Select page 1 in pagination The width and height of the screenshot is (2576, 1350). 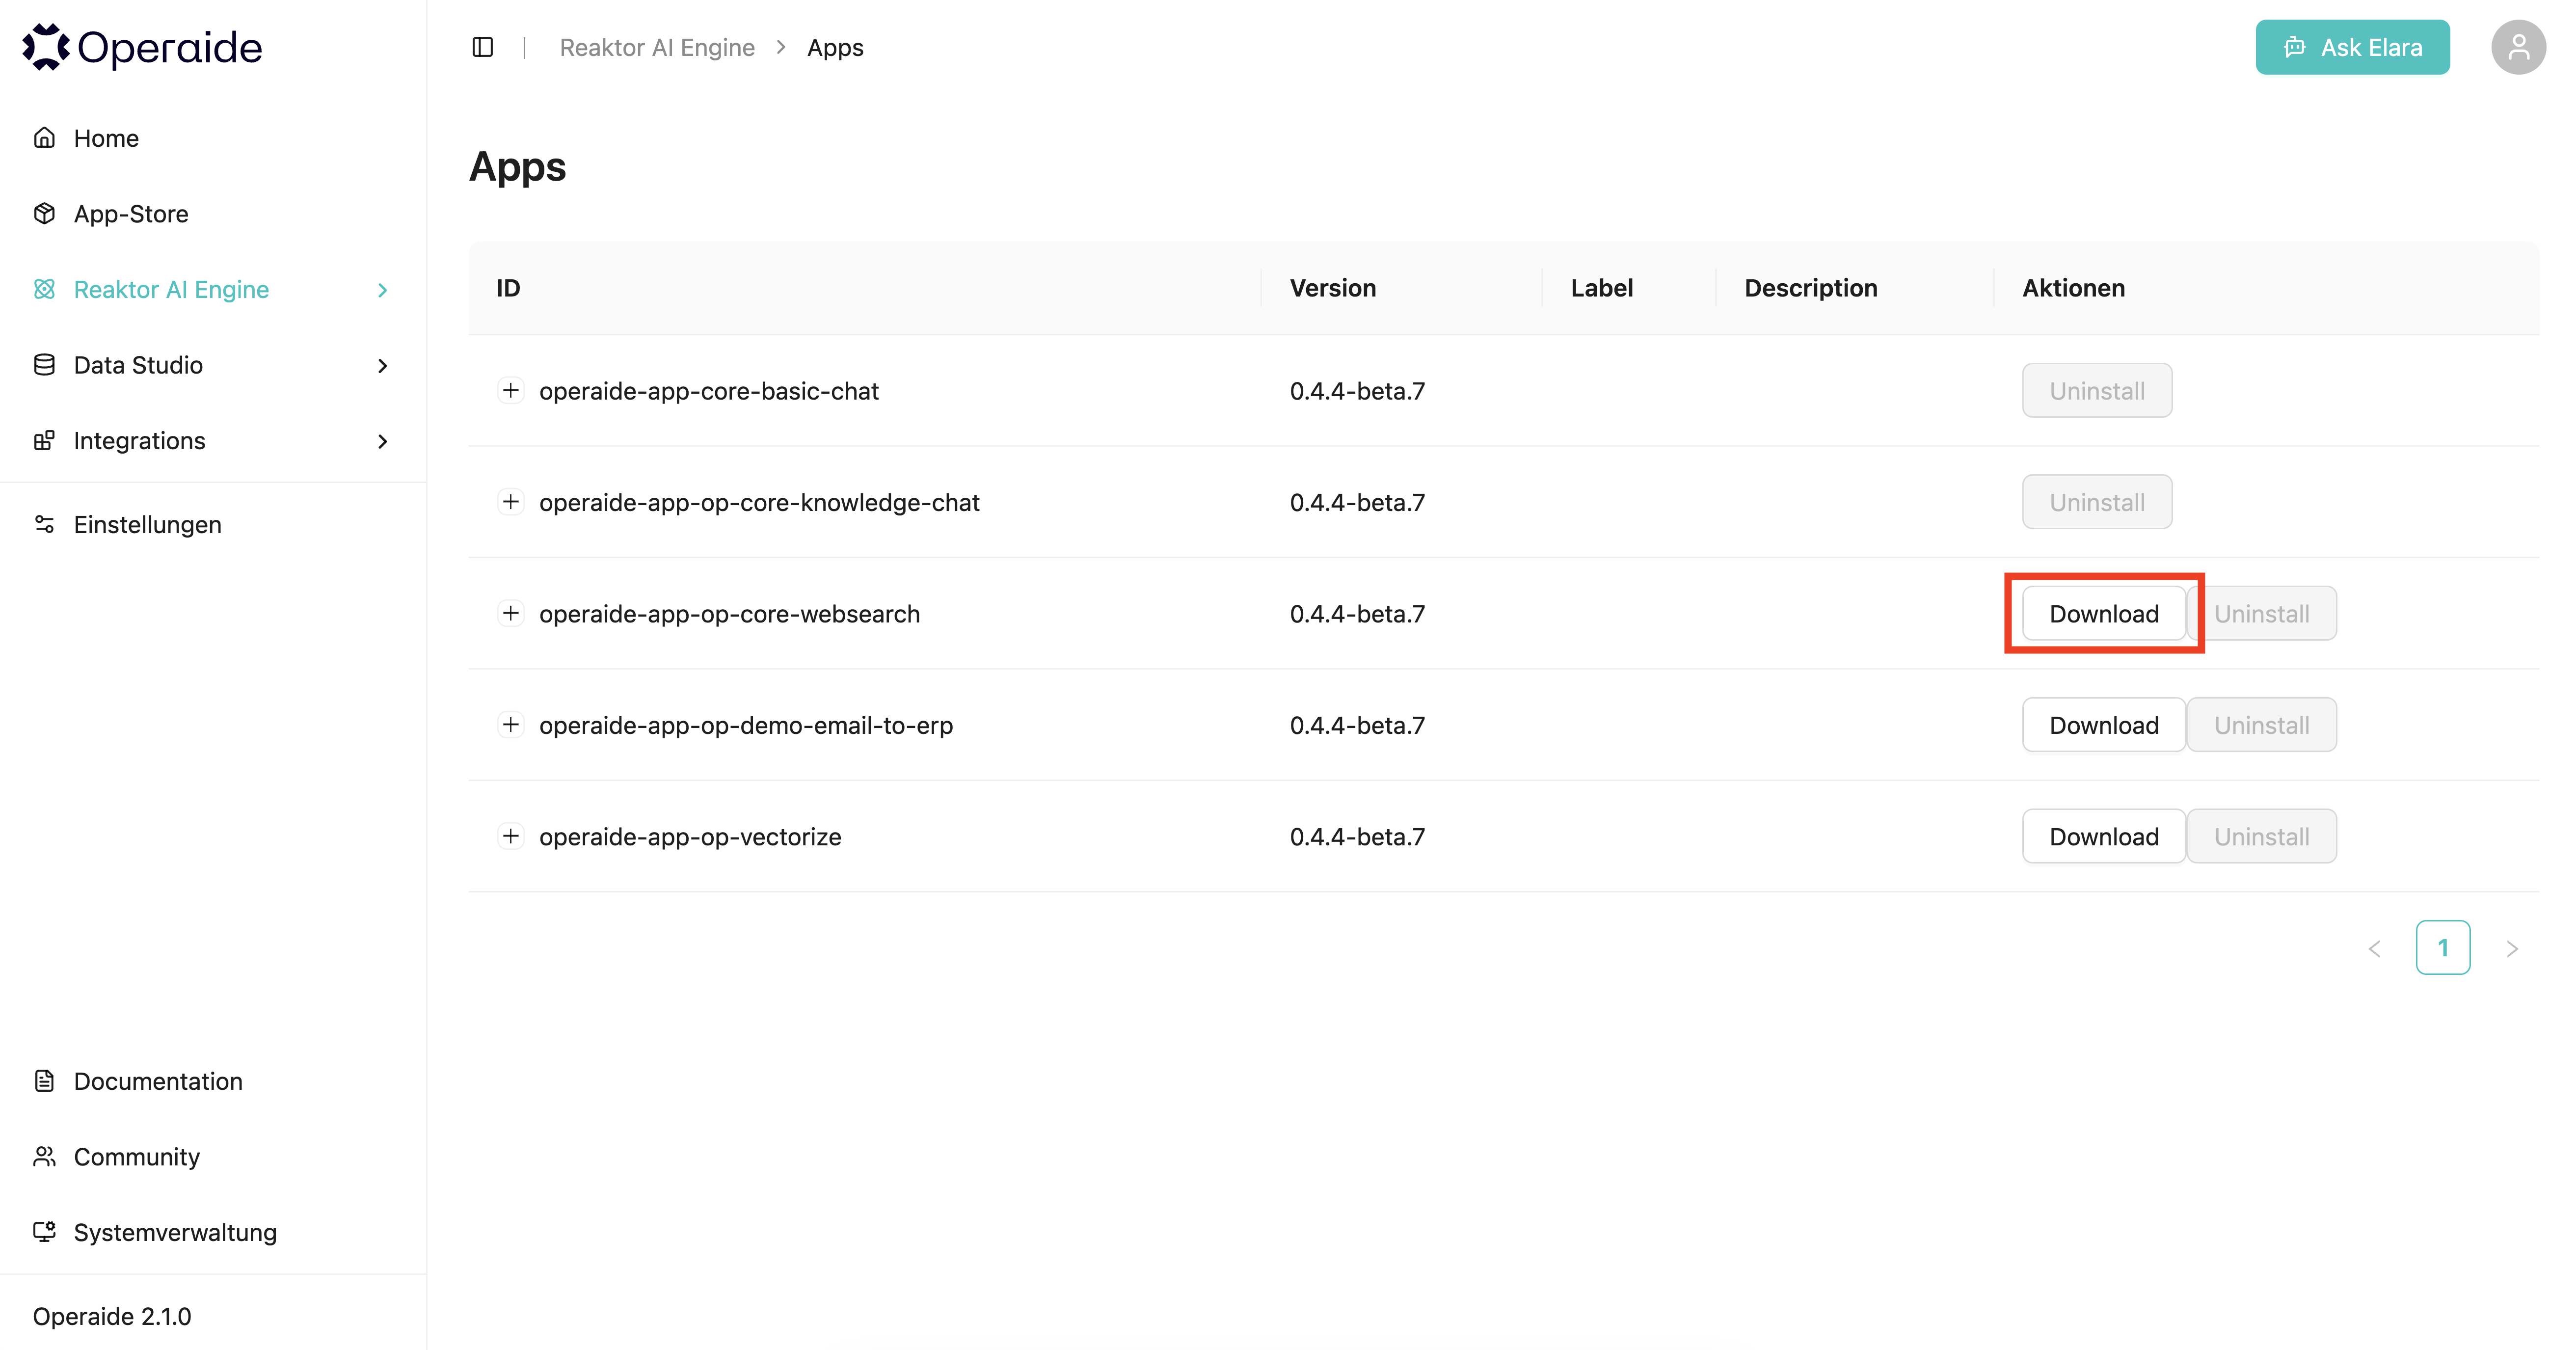[2443, 948]
